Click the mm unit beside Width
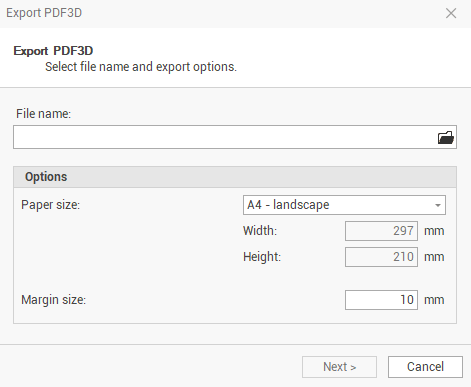This screenshot has height=387, width=471. pyautogui.click(x=434, y=231)
